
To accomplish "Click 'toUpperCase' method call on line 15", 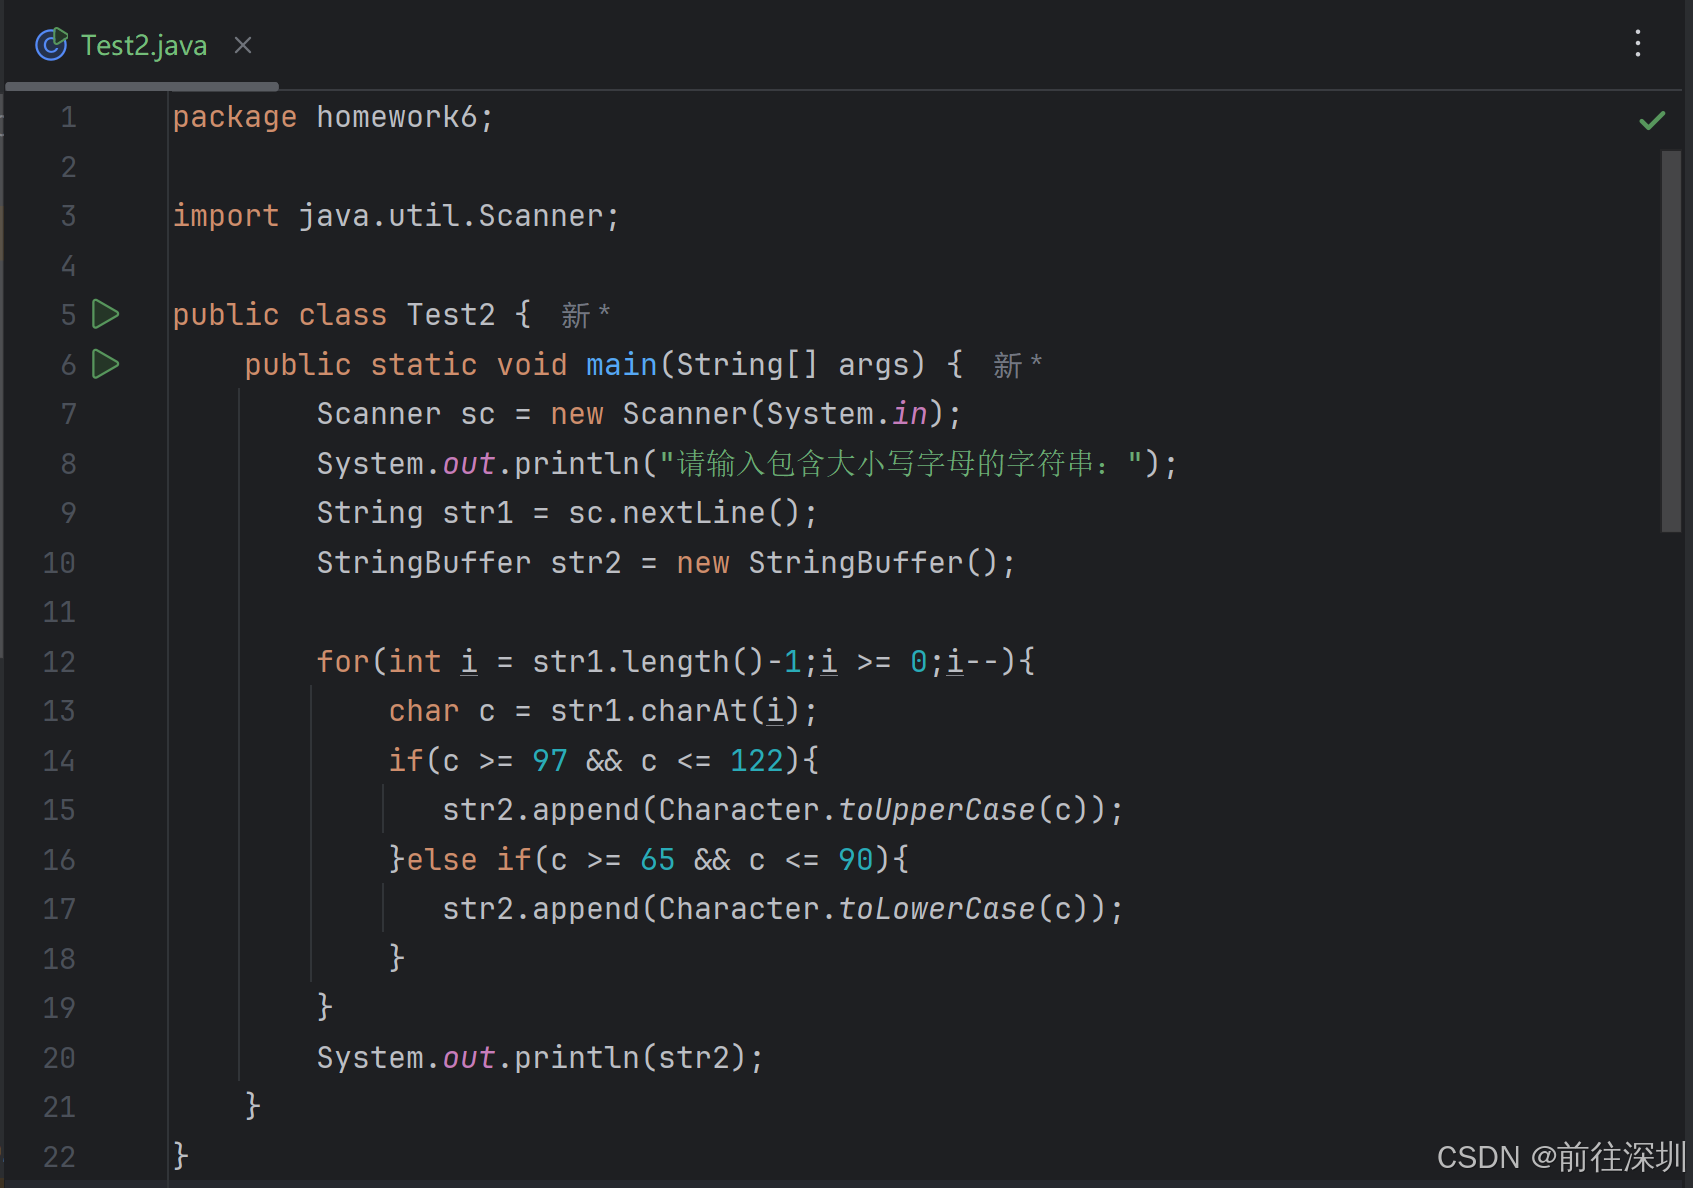I will tap(937, 810).
